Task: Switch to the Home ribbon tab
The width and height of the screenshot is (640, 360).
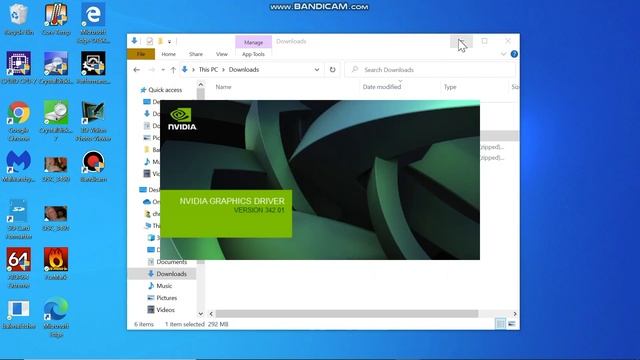Action: [168, 54]
